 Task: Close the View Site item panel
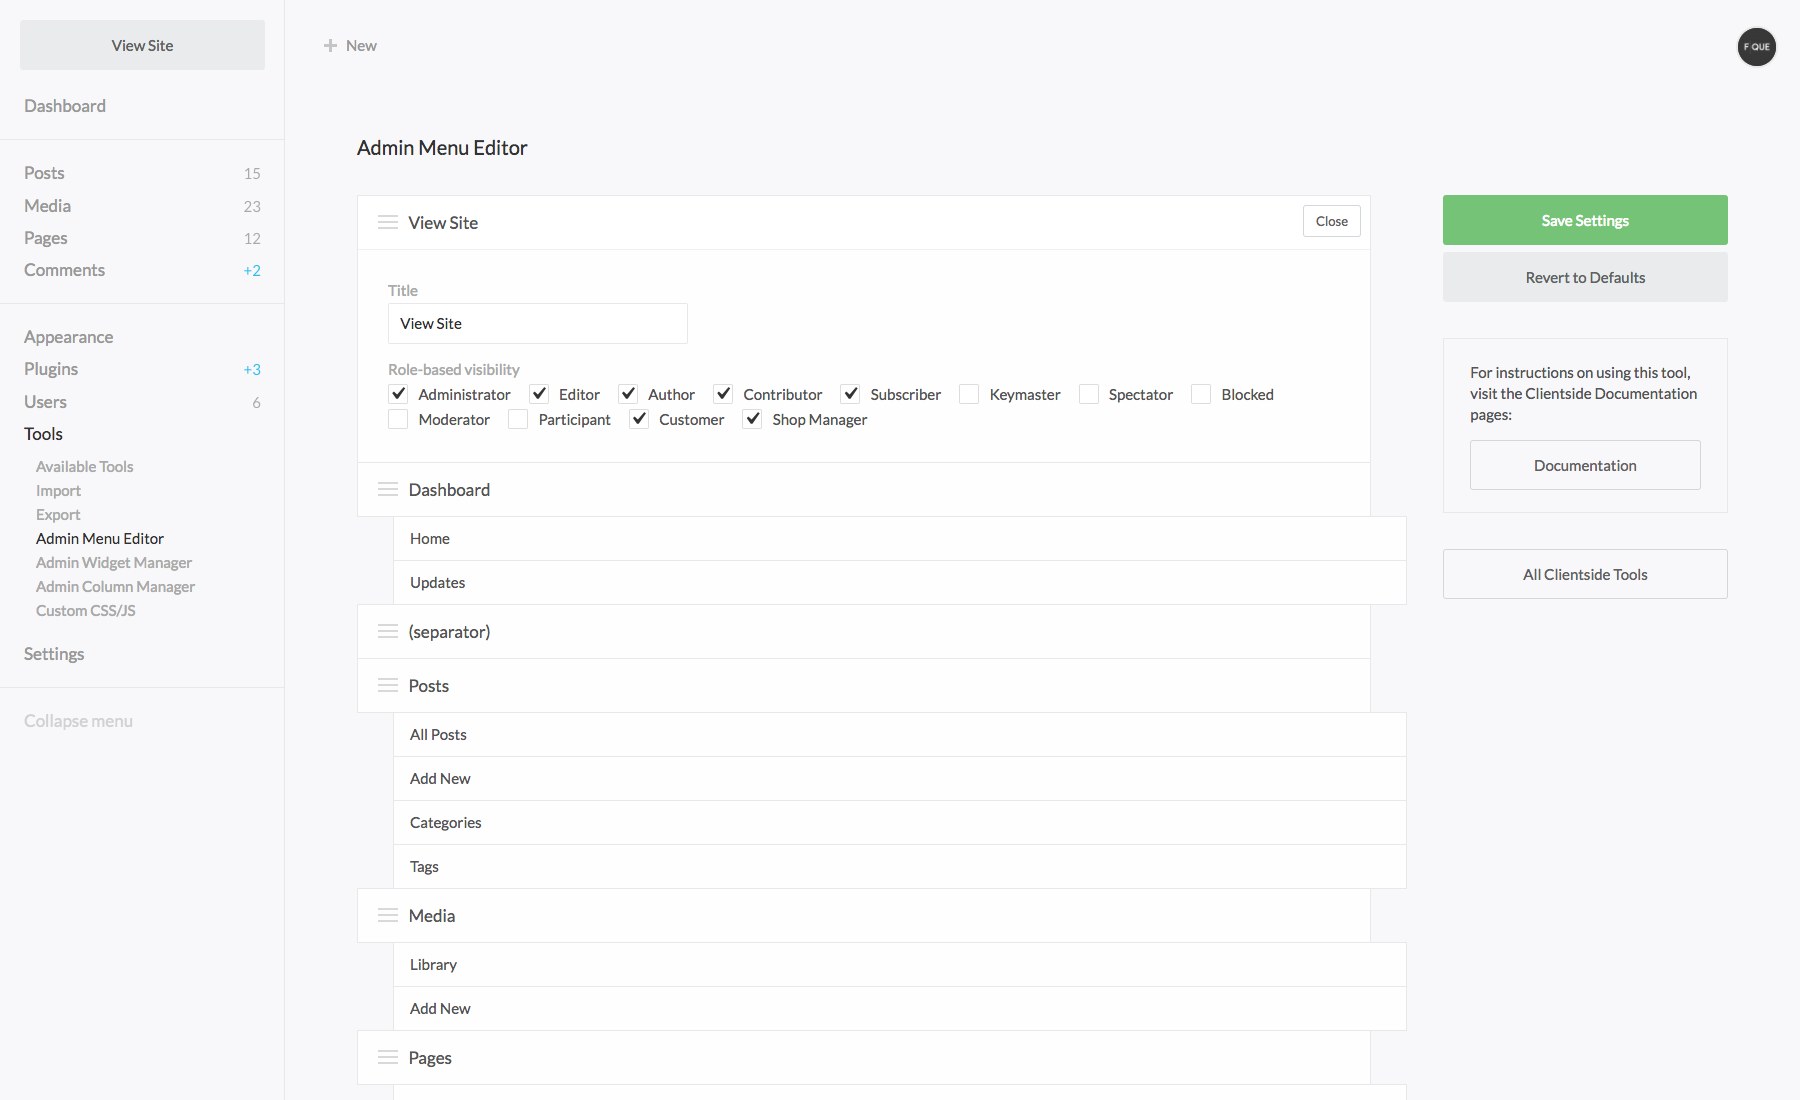coord(1331,221)
